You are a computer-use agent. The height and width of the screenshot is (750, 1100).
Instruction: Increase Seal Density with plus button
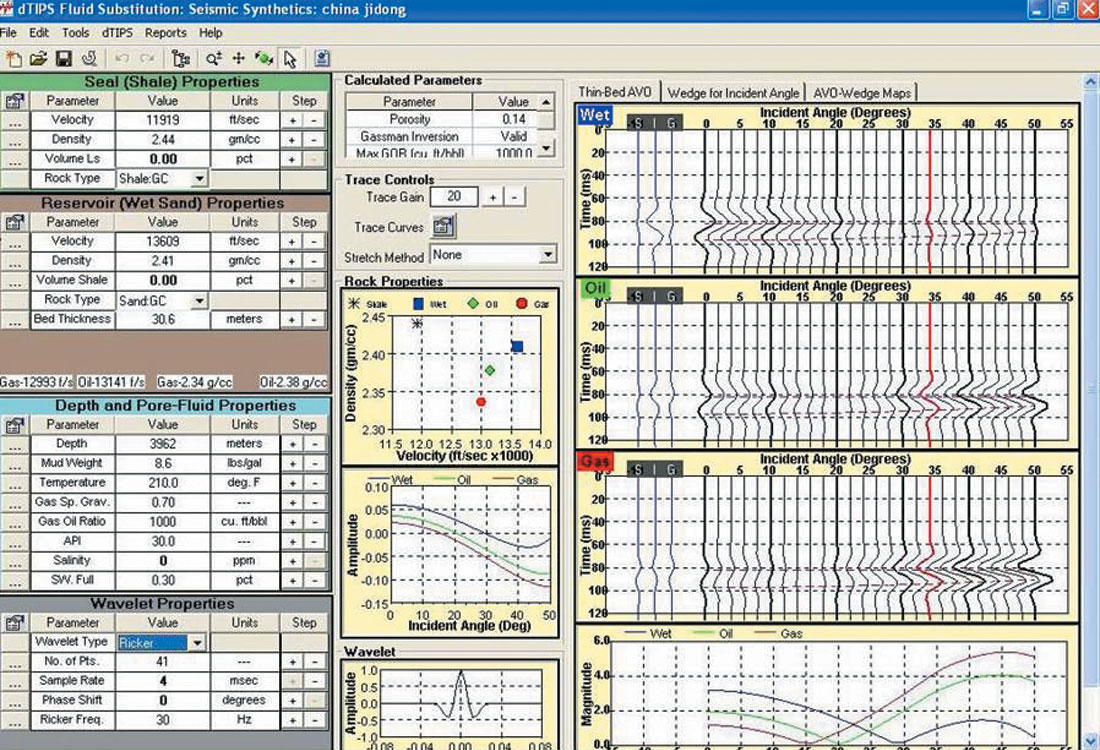[293, 140]
